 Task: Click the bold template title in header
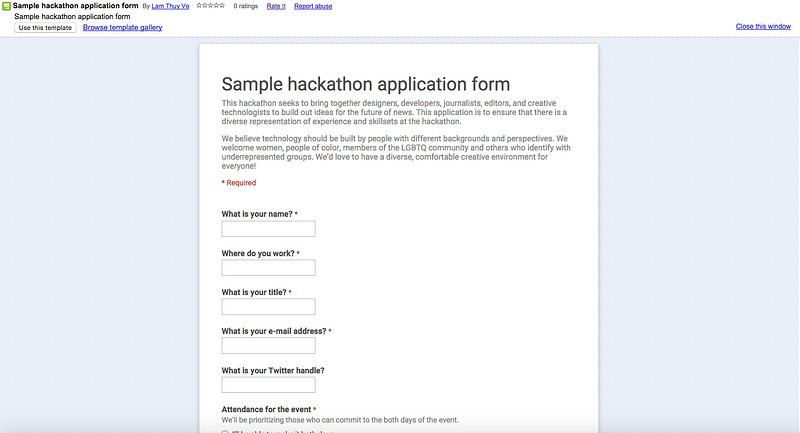click(76, 6)
